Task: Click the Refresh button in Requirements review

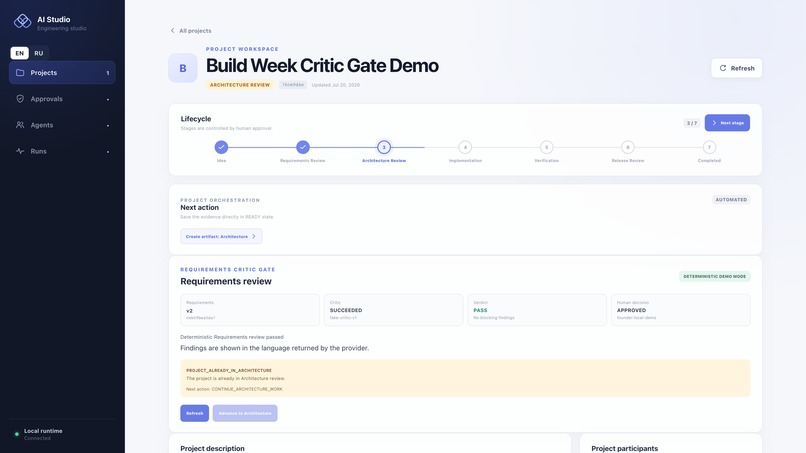Action: (194, 413)
